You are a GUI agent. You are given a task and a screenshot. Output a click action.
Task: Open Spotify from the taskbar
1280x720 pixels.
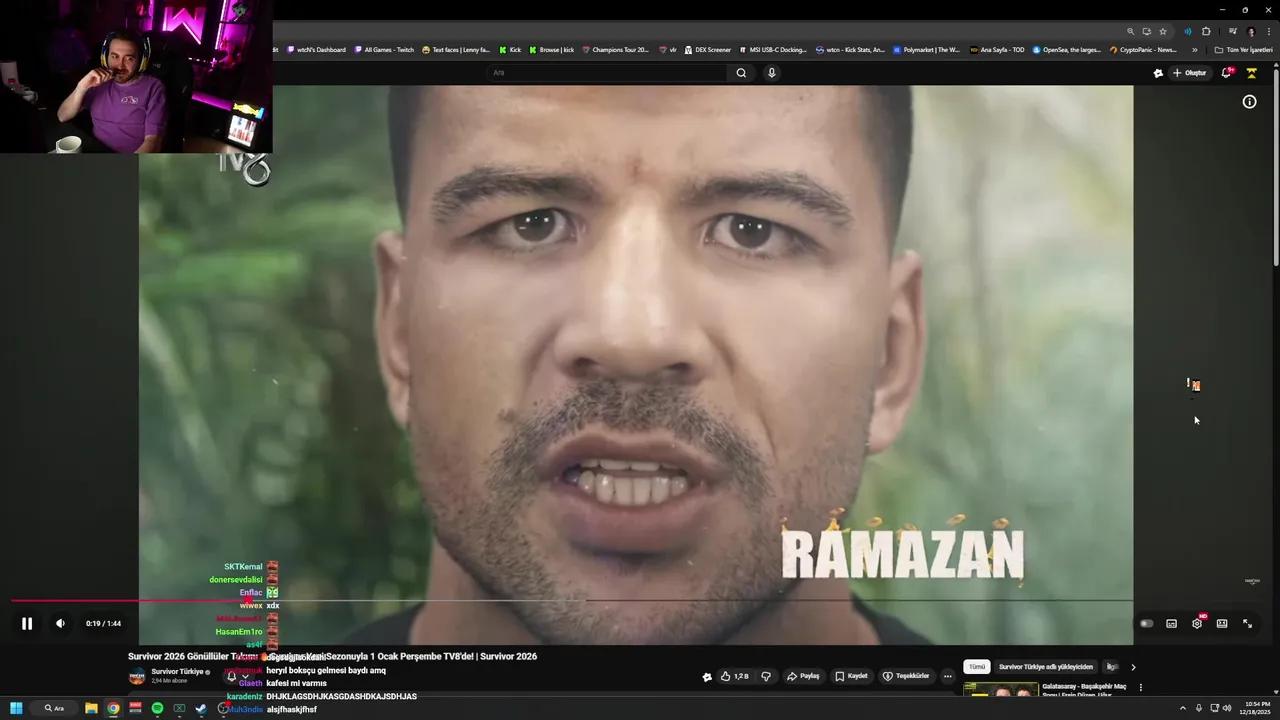click(157, 708)
